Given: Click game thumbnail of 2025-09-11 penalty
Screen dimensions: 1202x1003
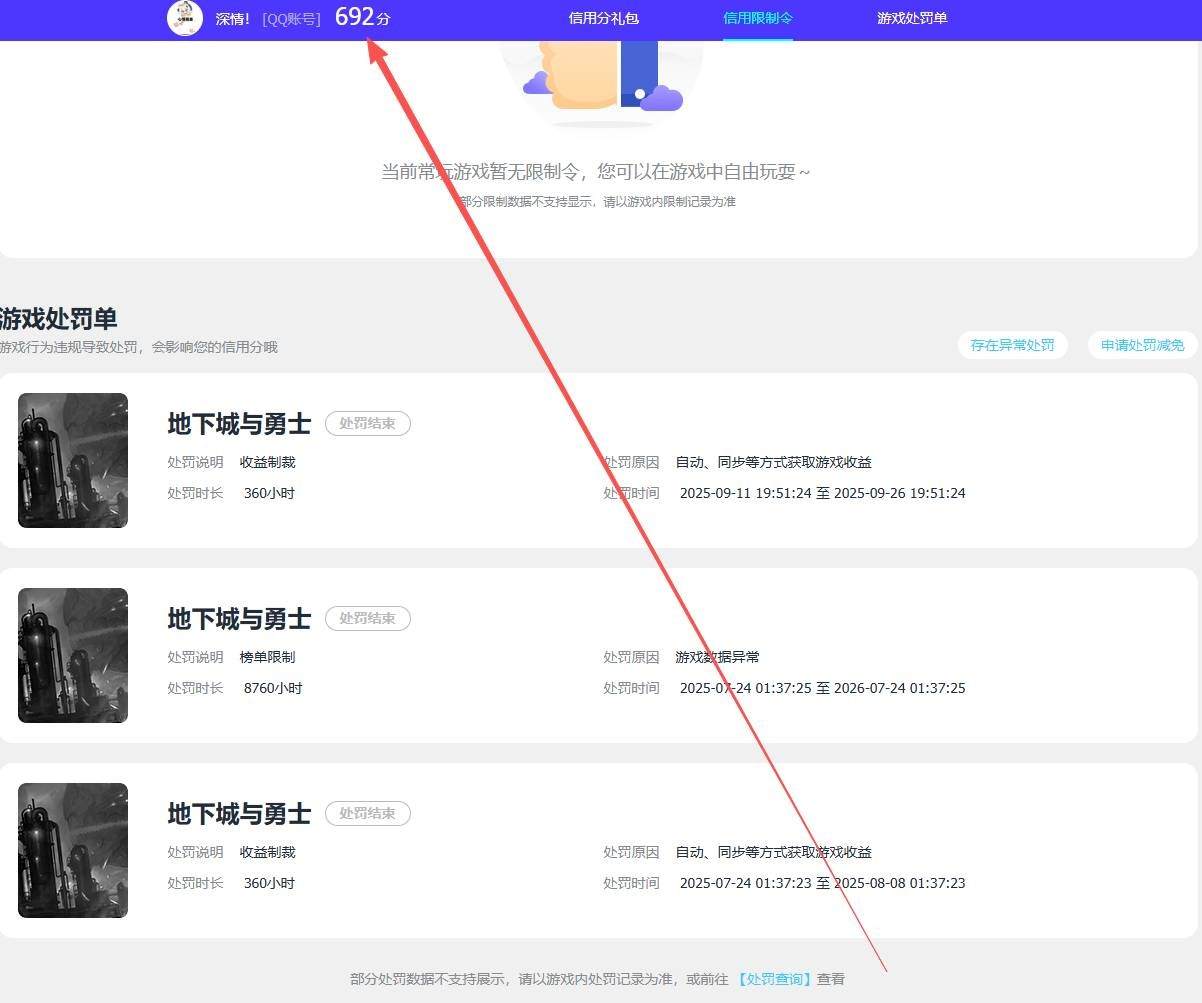Looking at the screenshot, I should [x=73, y=460].
